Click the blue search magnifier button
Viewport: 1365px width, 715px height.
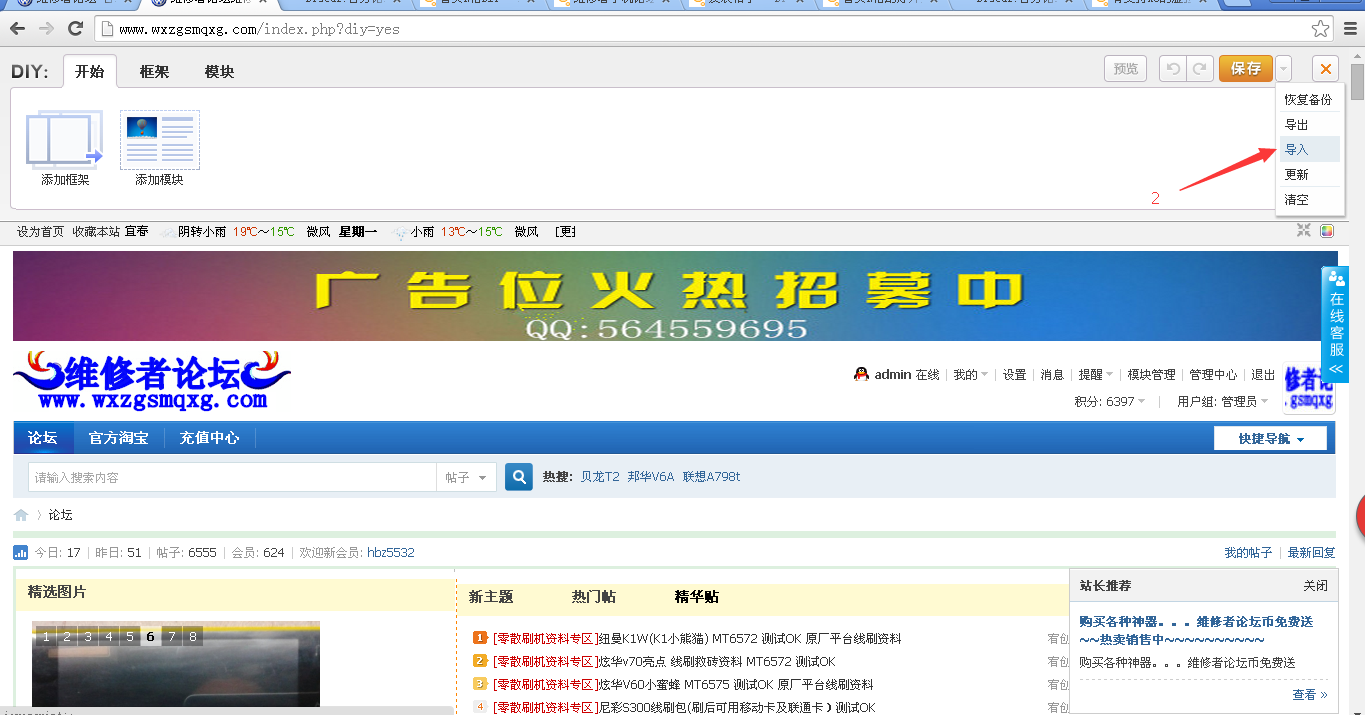pyautogui.click(x=518, y=478)
